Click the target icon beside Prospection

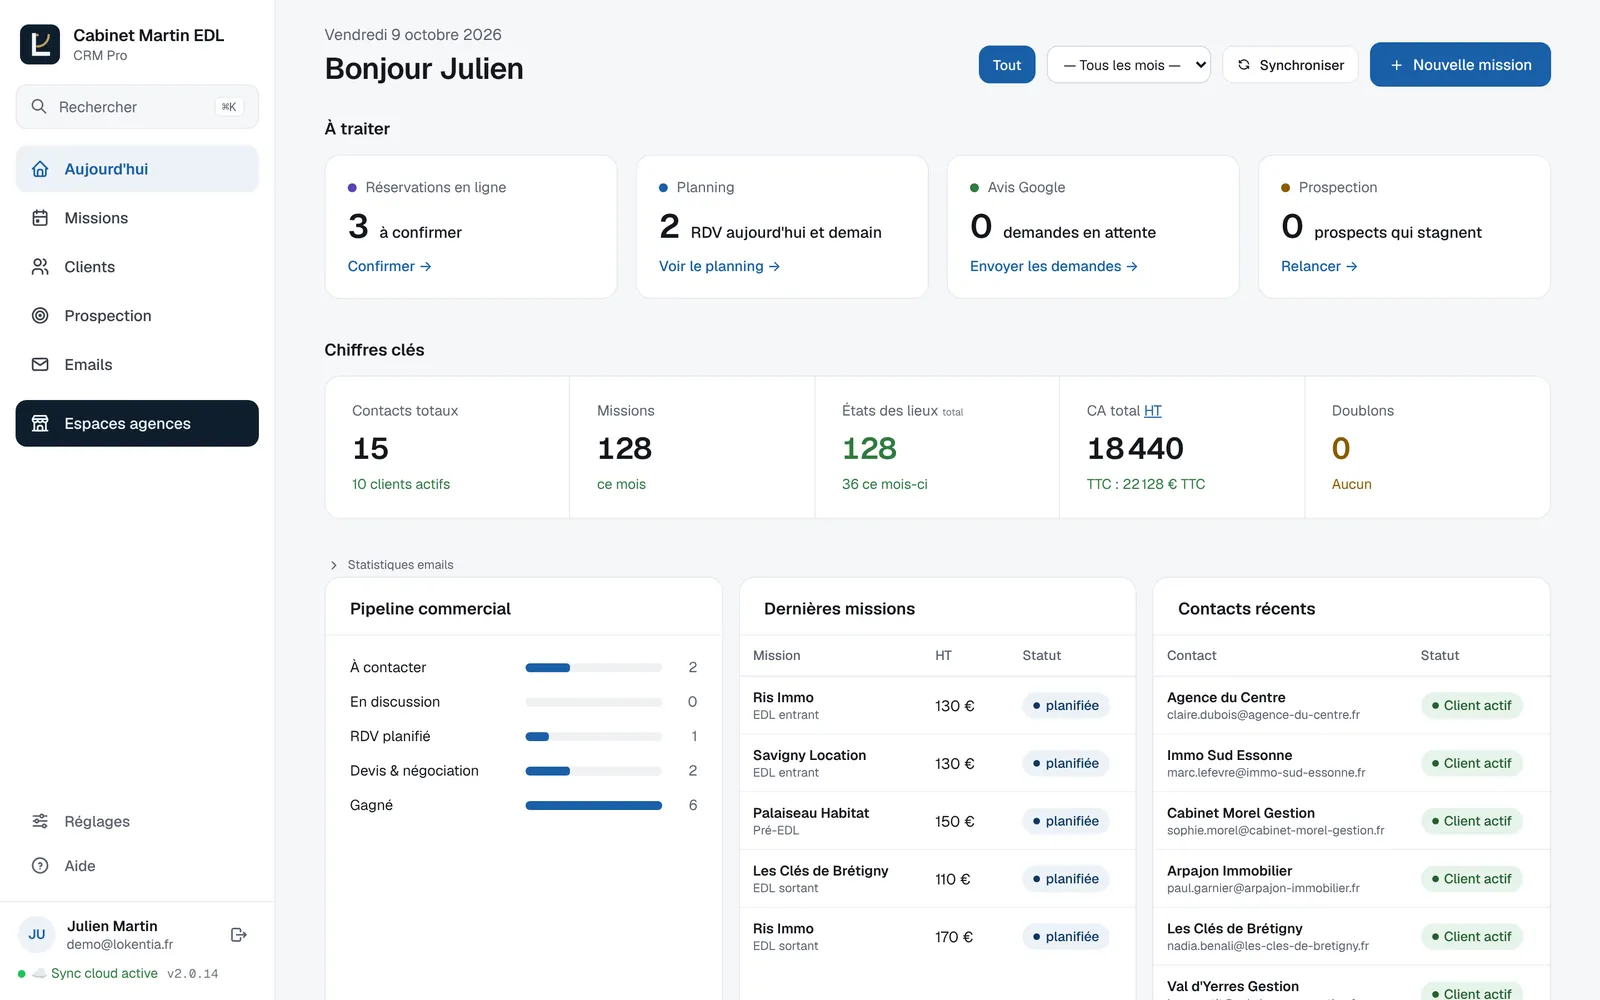[40, 316]
